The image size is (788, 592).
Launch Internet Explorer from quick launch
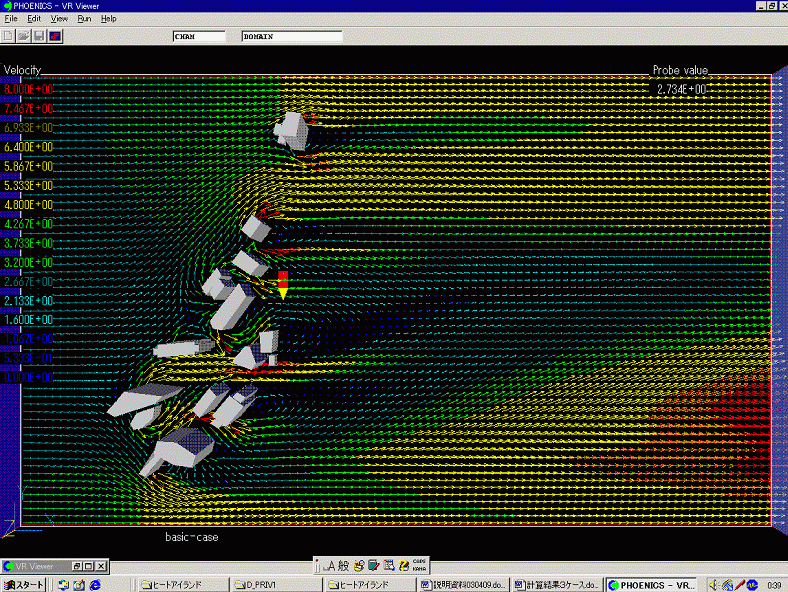click(95, 584)
